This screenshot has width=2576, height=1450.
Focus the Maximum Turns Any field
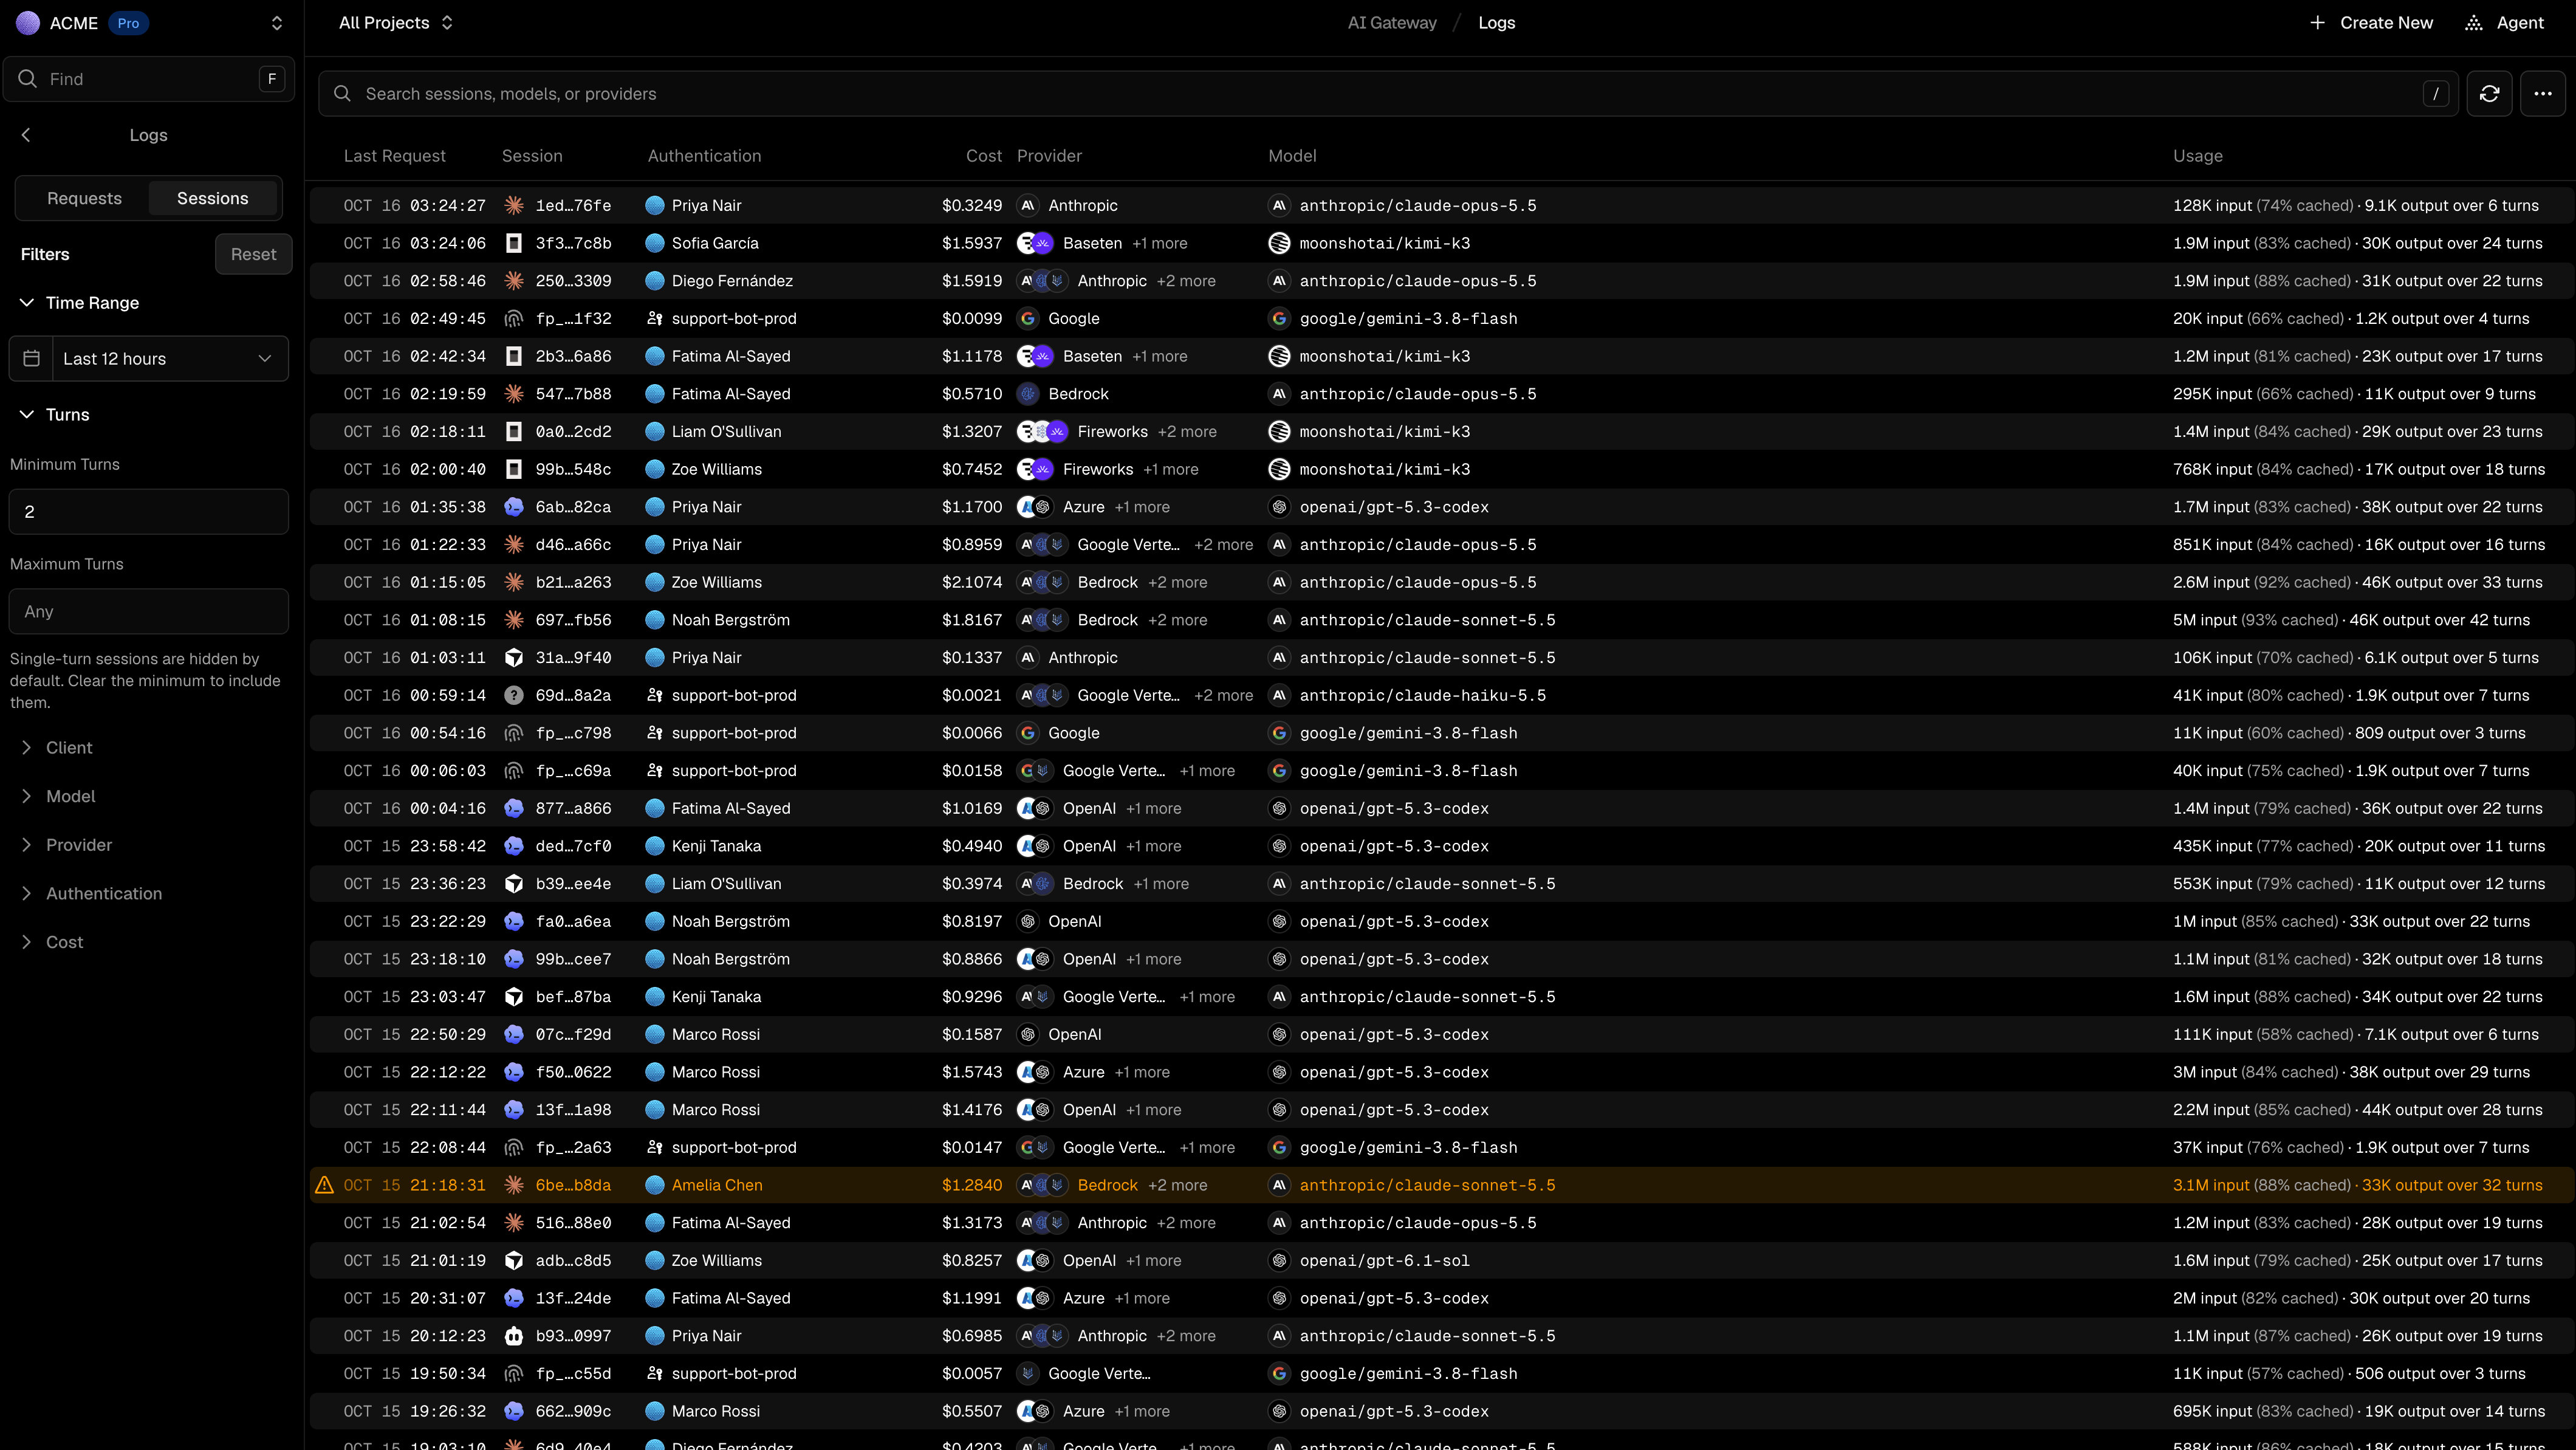click(149, 611)
